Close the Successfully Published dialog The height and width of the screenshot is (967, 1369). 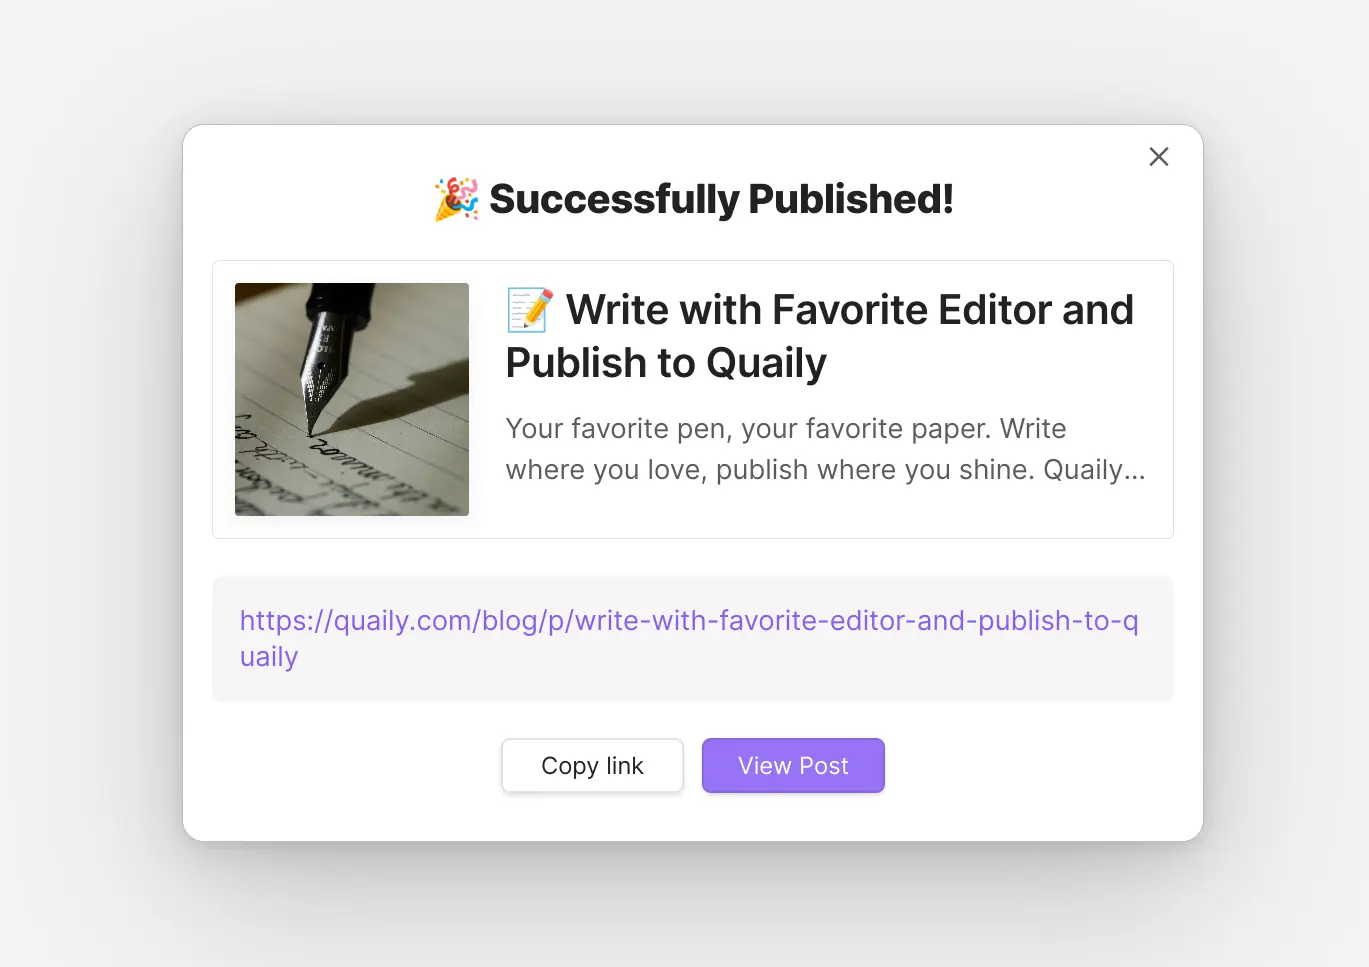(1158, 157)
